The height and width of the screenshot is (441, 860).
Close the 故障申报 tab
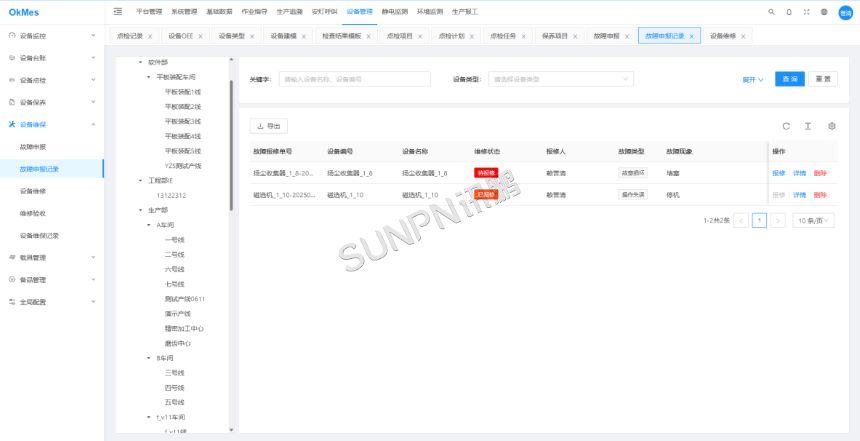point(626,36)
